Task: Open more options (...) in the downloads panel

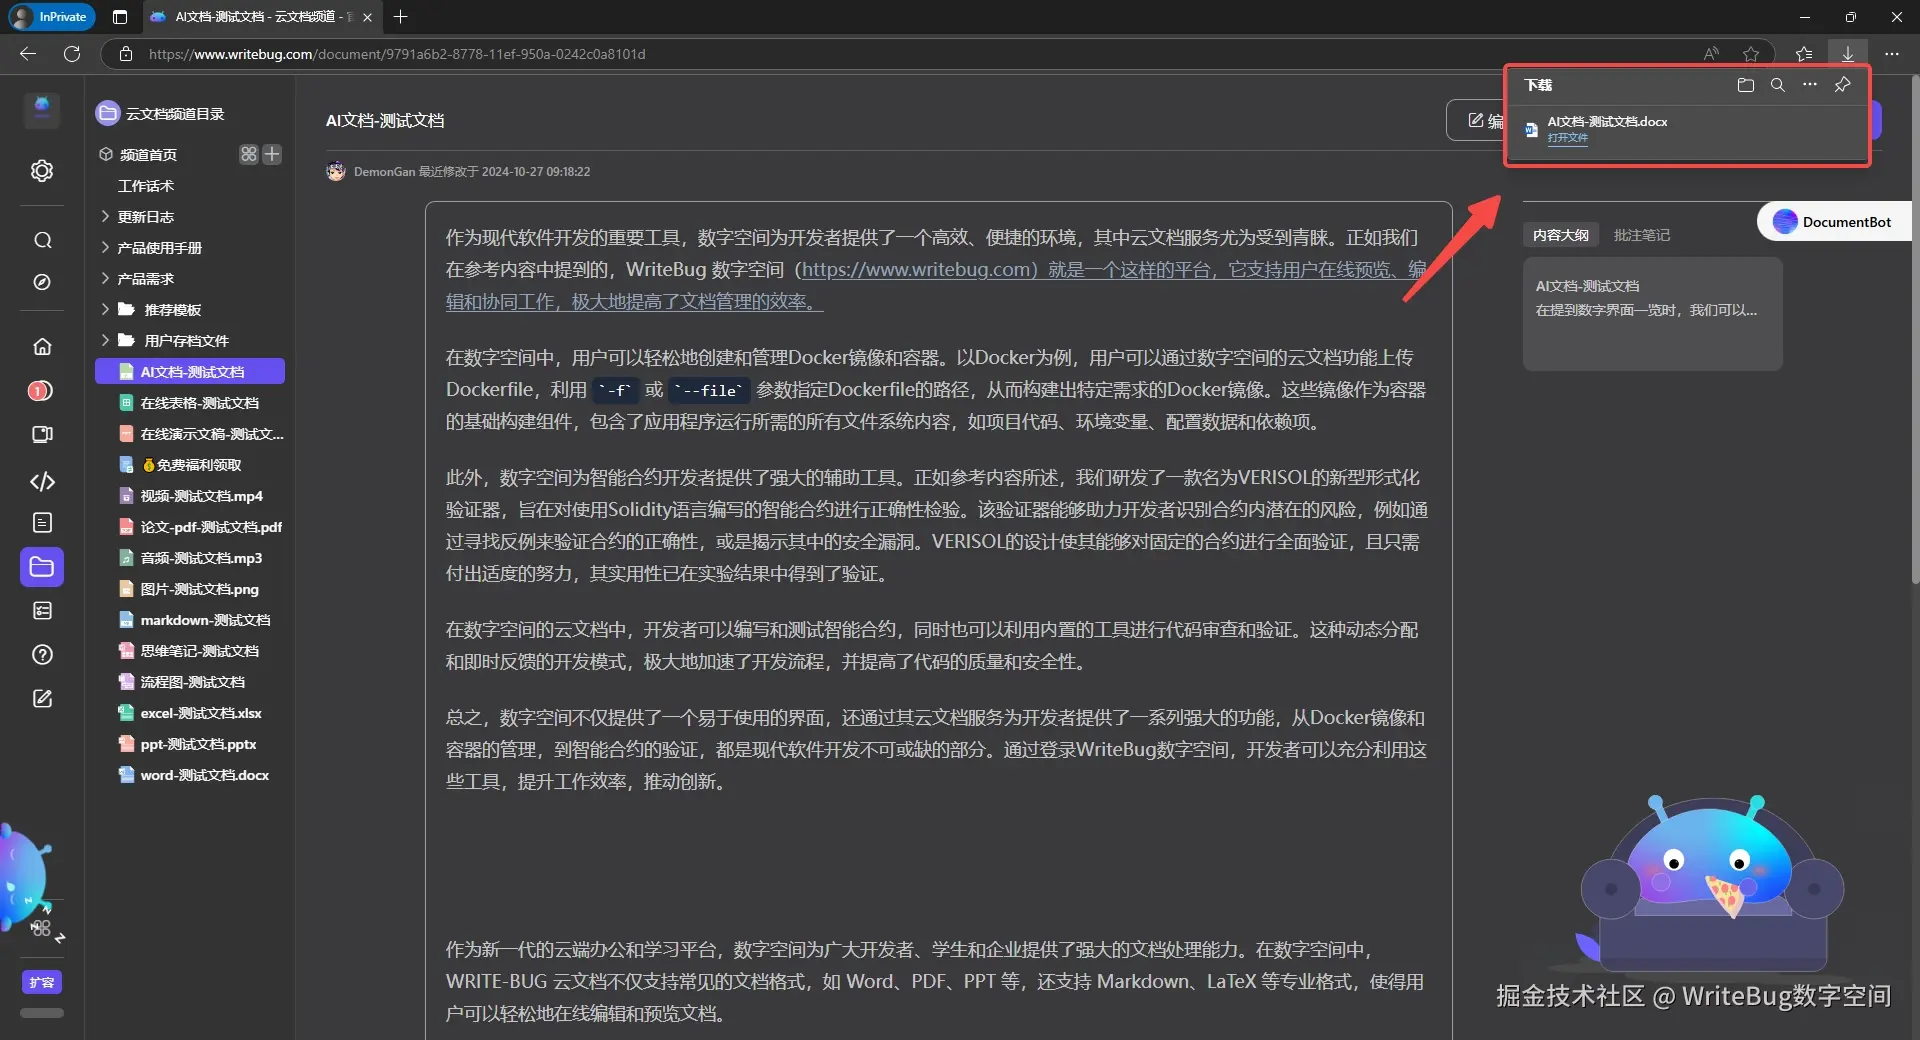Action: [x=1810, y=85]
